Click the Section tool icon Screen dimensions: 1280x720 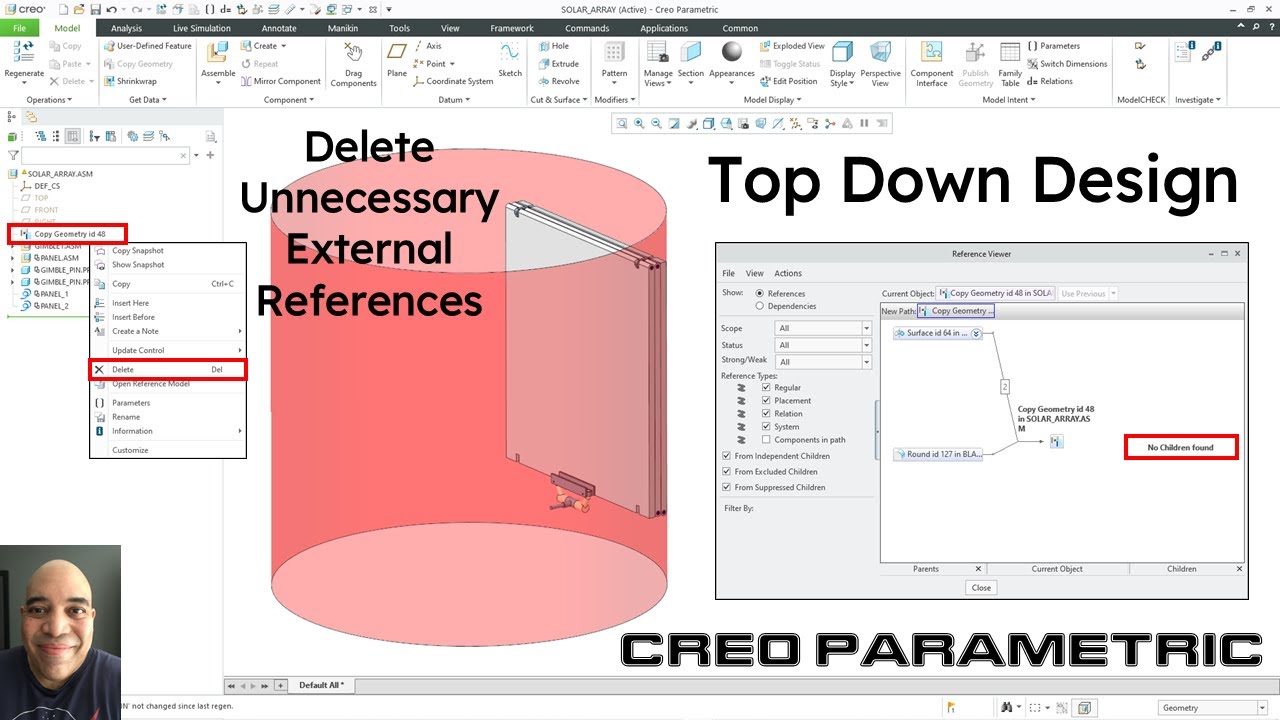(x=691, y=53)
